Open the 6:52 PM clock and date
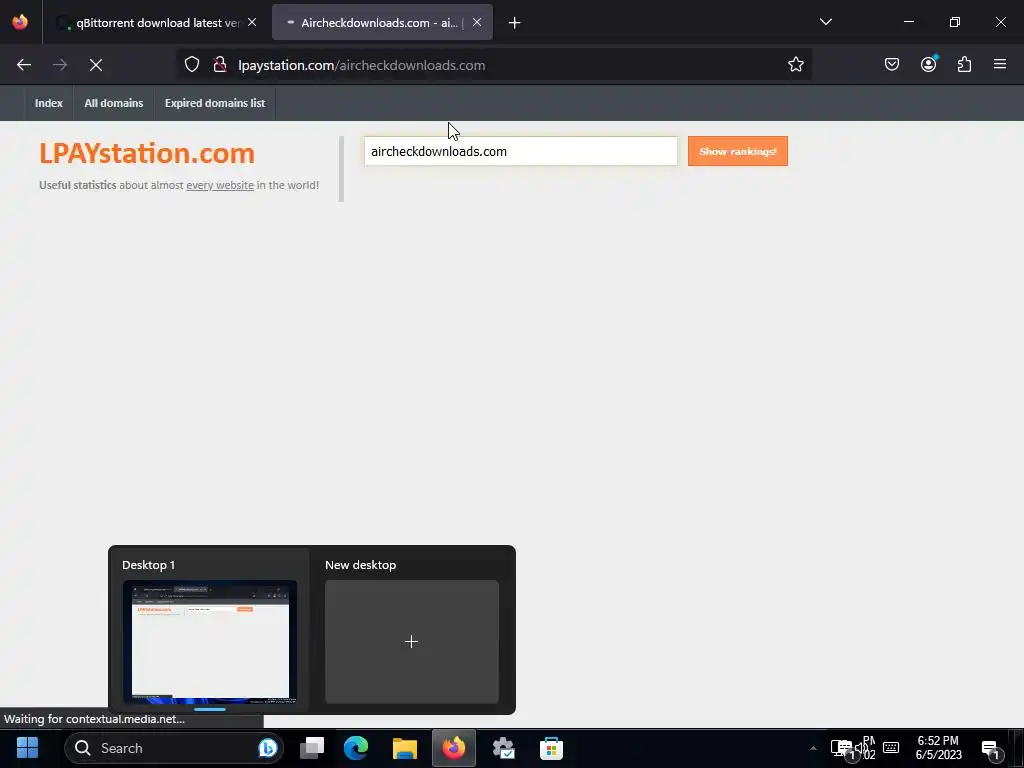 [938, 748]
